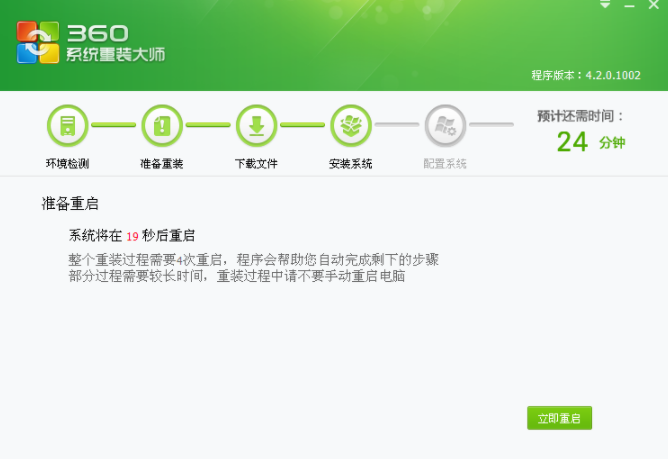Close the 360 reinstall window
This screenshot has height=459, width=668.
pos(654,5)
